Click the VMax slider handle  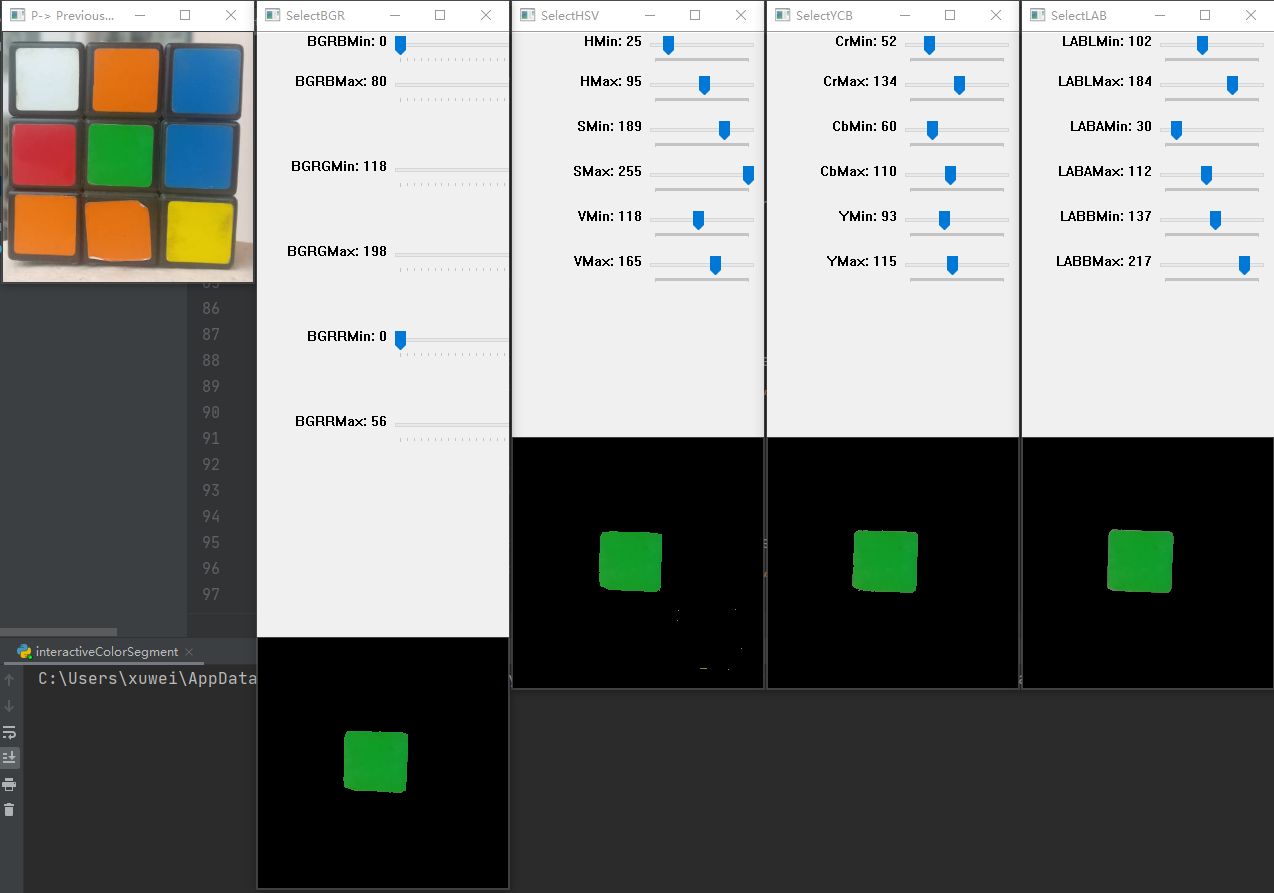click(x=715, y=265)
